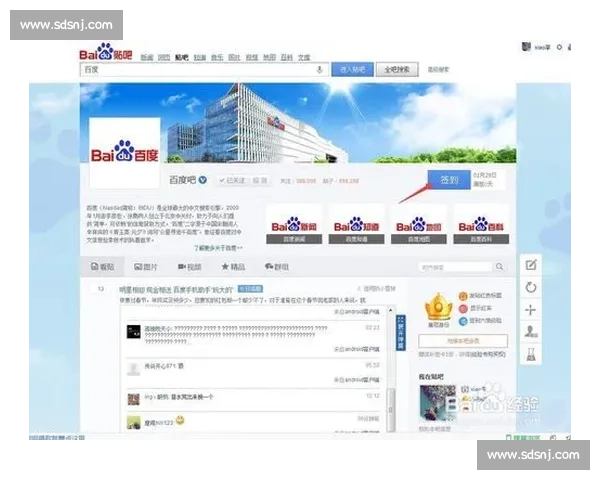Click the pink privilege icon beside crown

[463, 309]
